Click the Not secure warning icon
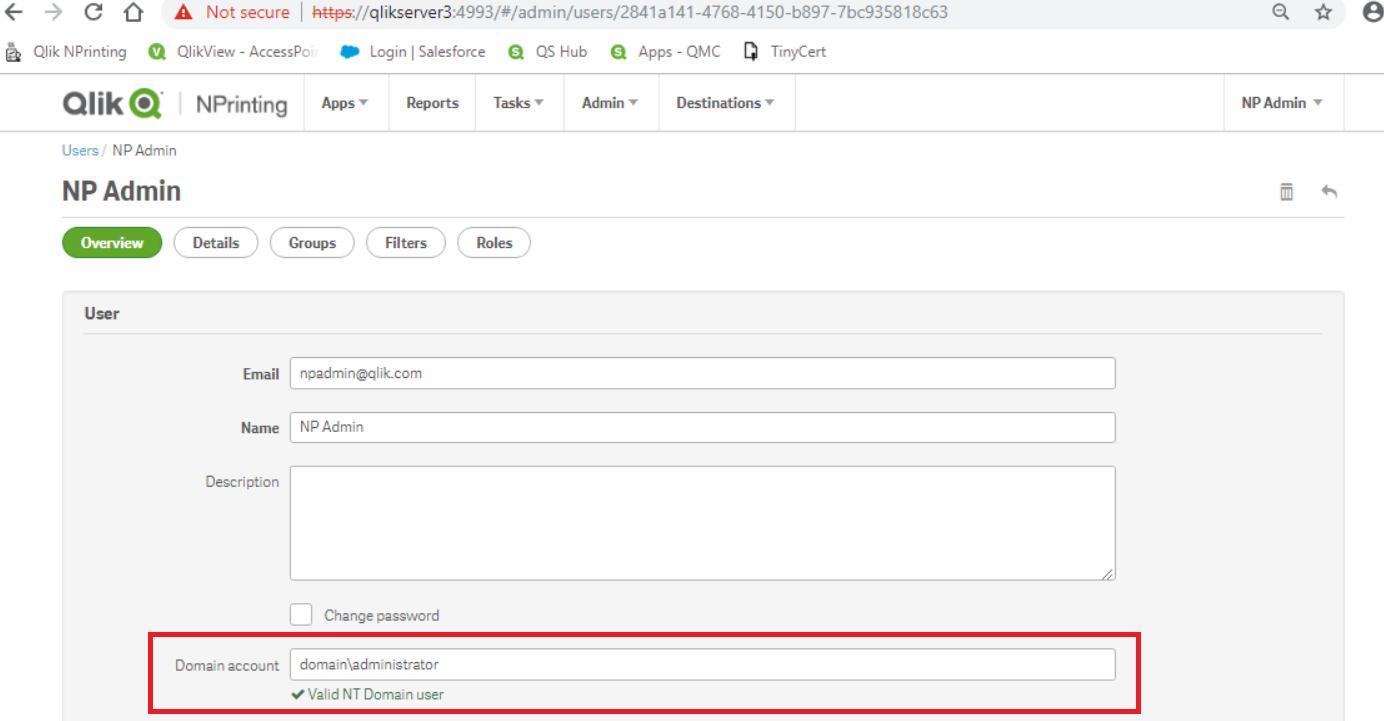 click(183, 12)
